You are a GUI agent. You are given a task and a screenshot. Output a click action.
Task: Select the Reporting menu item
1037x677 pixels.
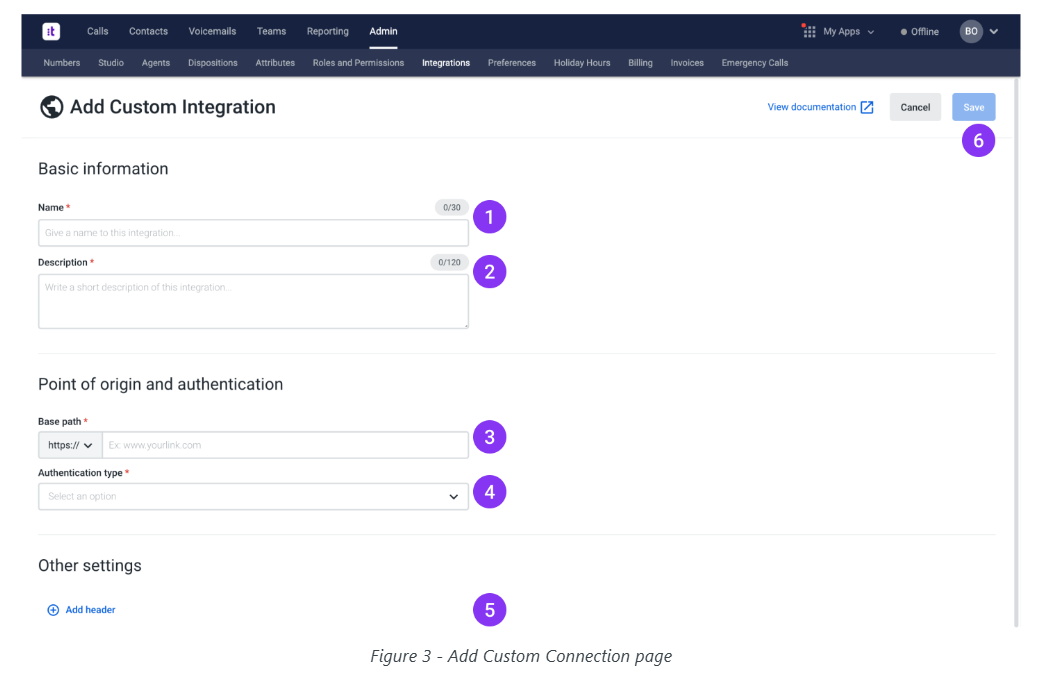point(327,31)
